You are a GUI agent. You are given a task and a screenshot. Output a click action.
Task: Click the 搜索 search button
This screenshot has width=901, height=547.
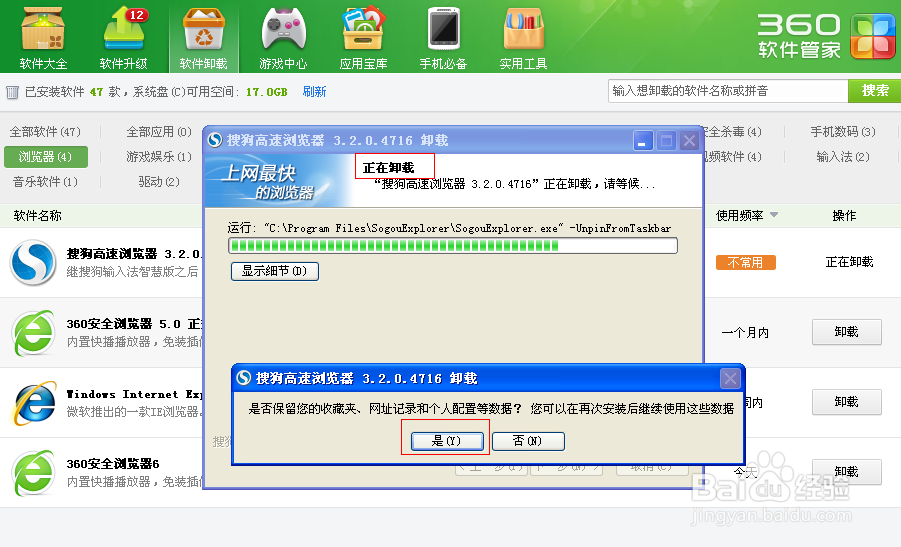click(x=875, y=91)
